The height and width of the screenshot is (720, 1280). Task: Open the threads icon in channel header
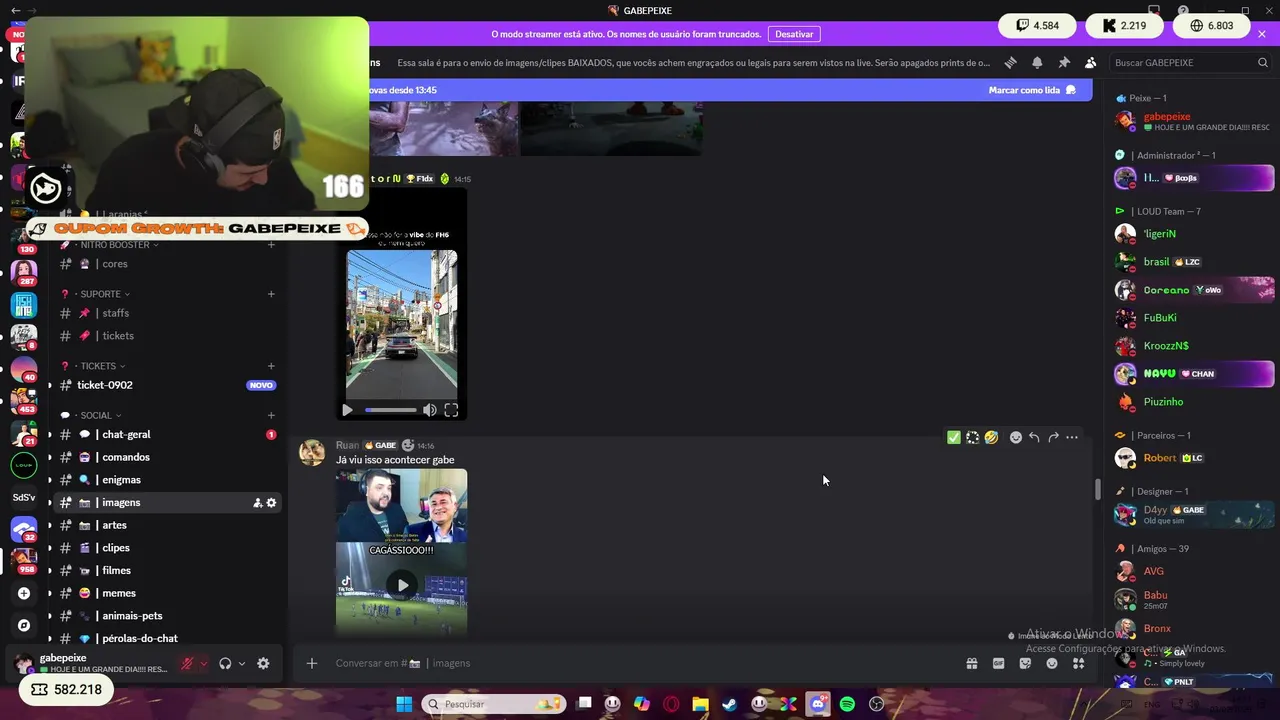click(1010, 62)
